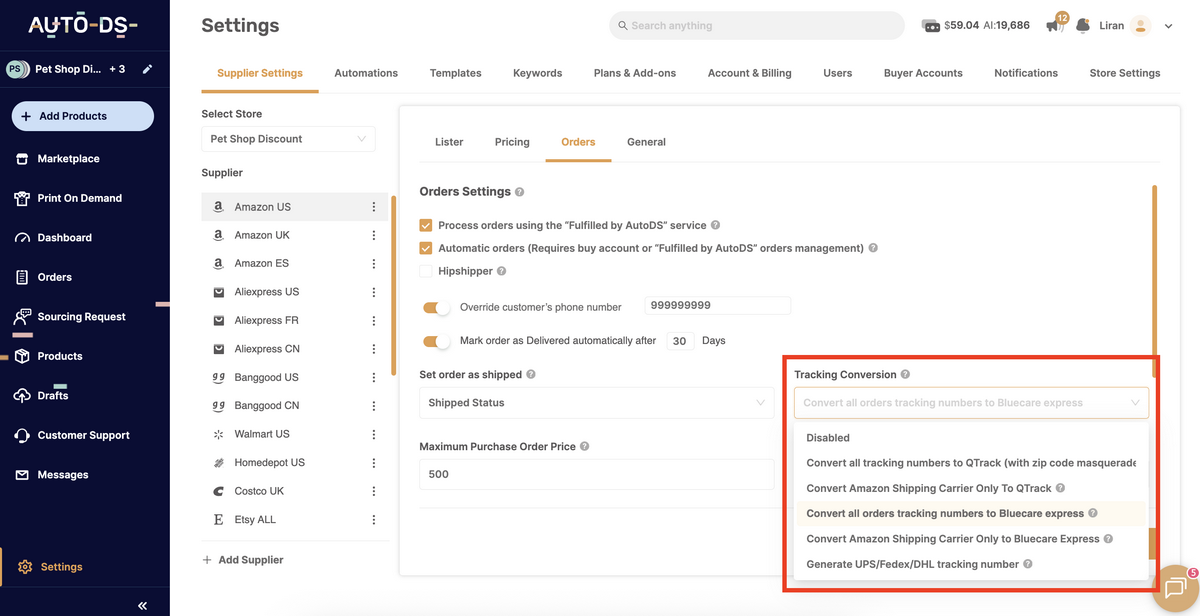
Task: Switch to the Automations tab
Action: pos(366,72)
